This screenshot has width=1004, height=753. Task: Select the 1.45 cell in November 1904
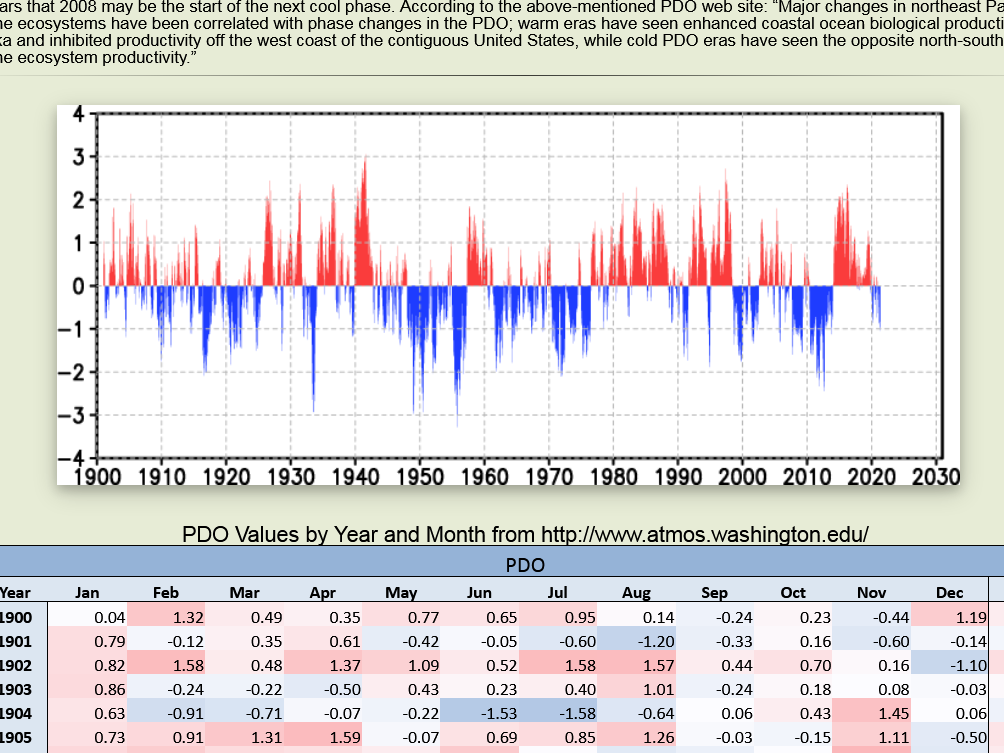[x=871, y=713]
